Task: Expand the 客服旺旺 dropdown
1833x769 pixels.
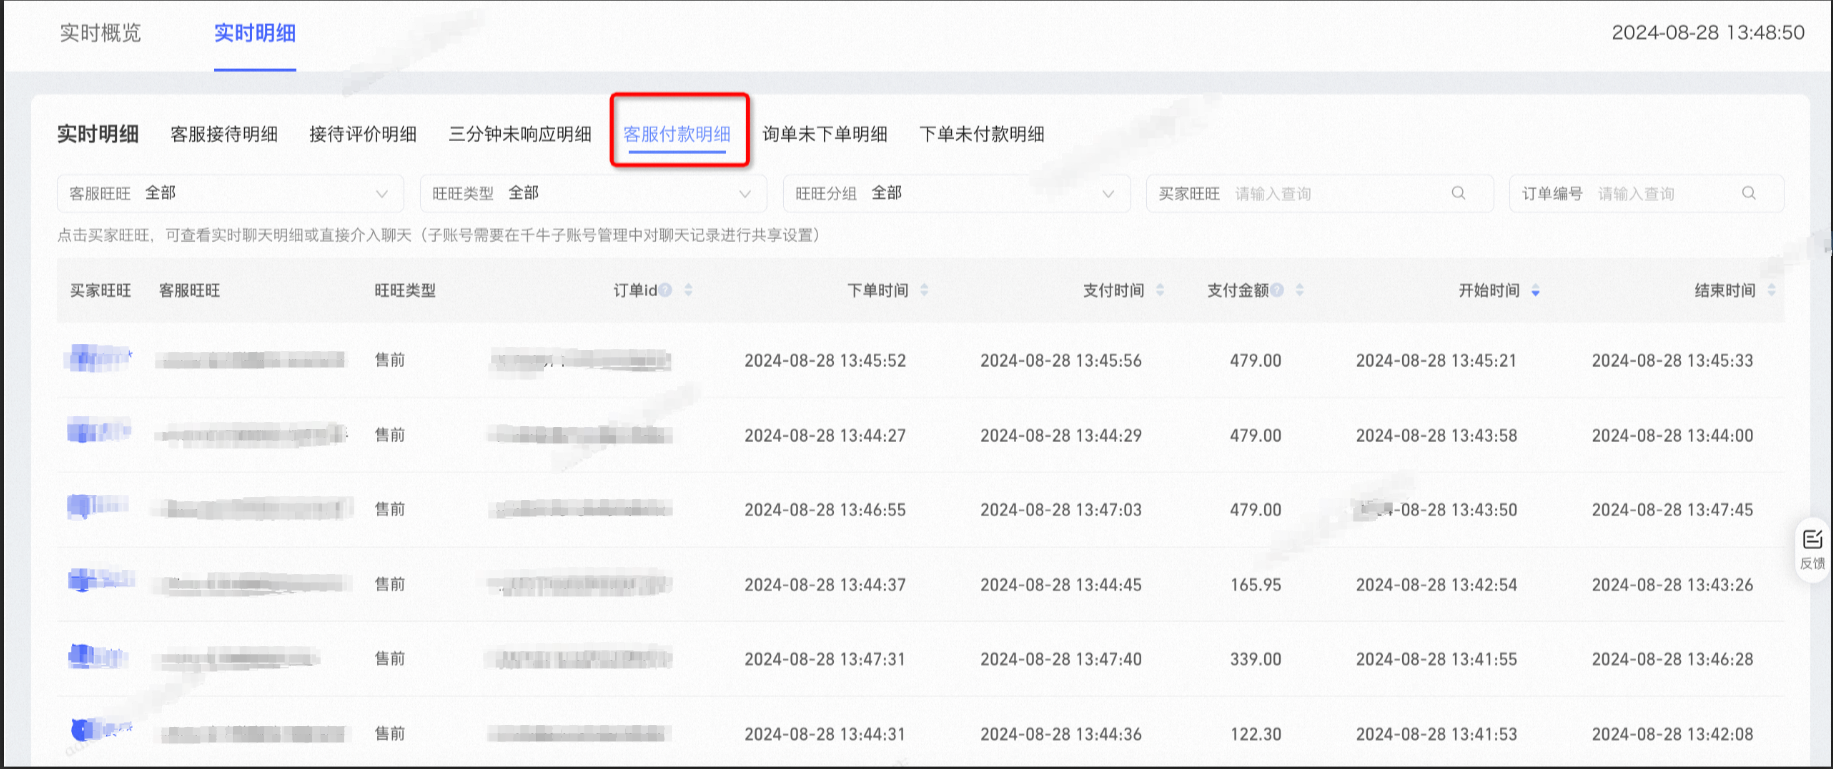Action: (x=230, y=193)
